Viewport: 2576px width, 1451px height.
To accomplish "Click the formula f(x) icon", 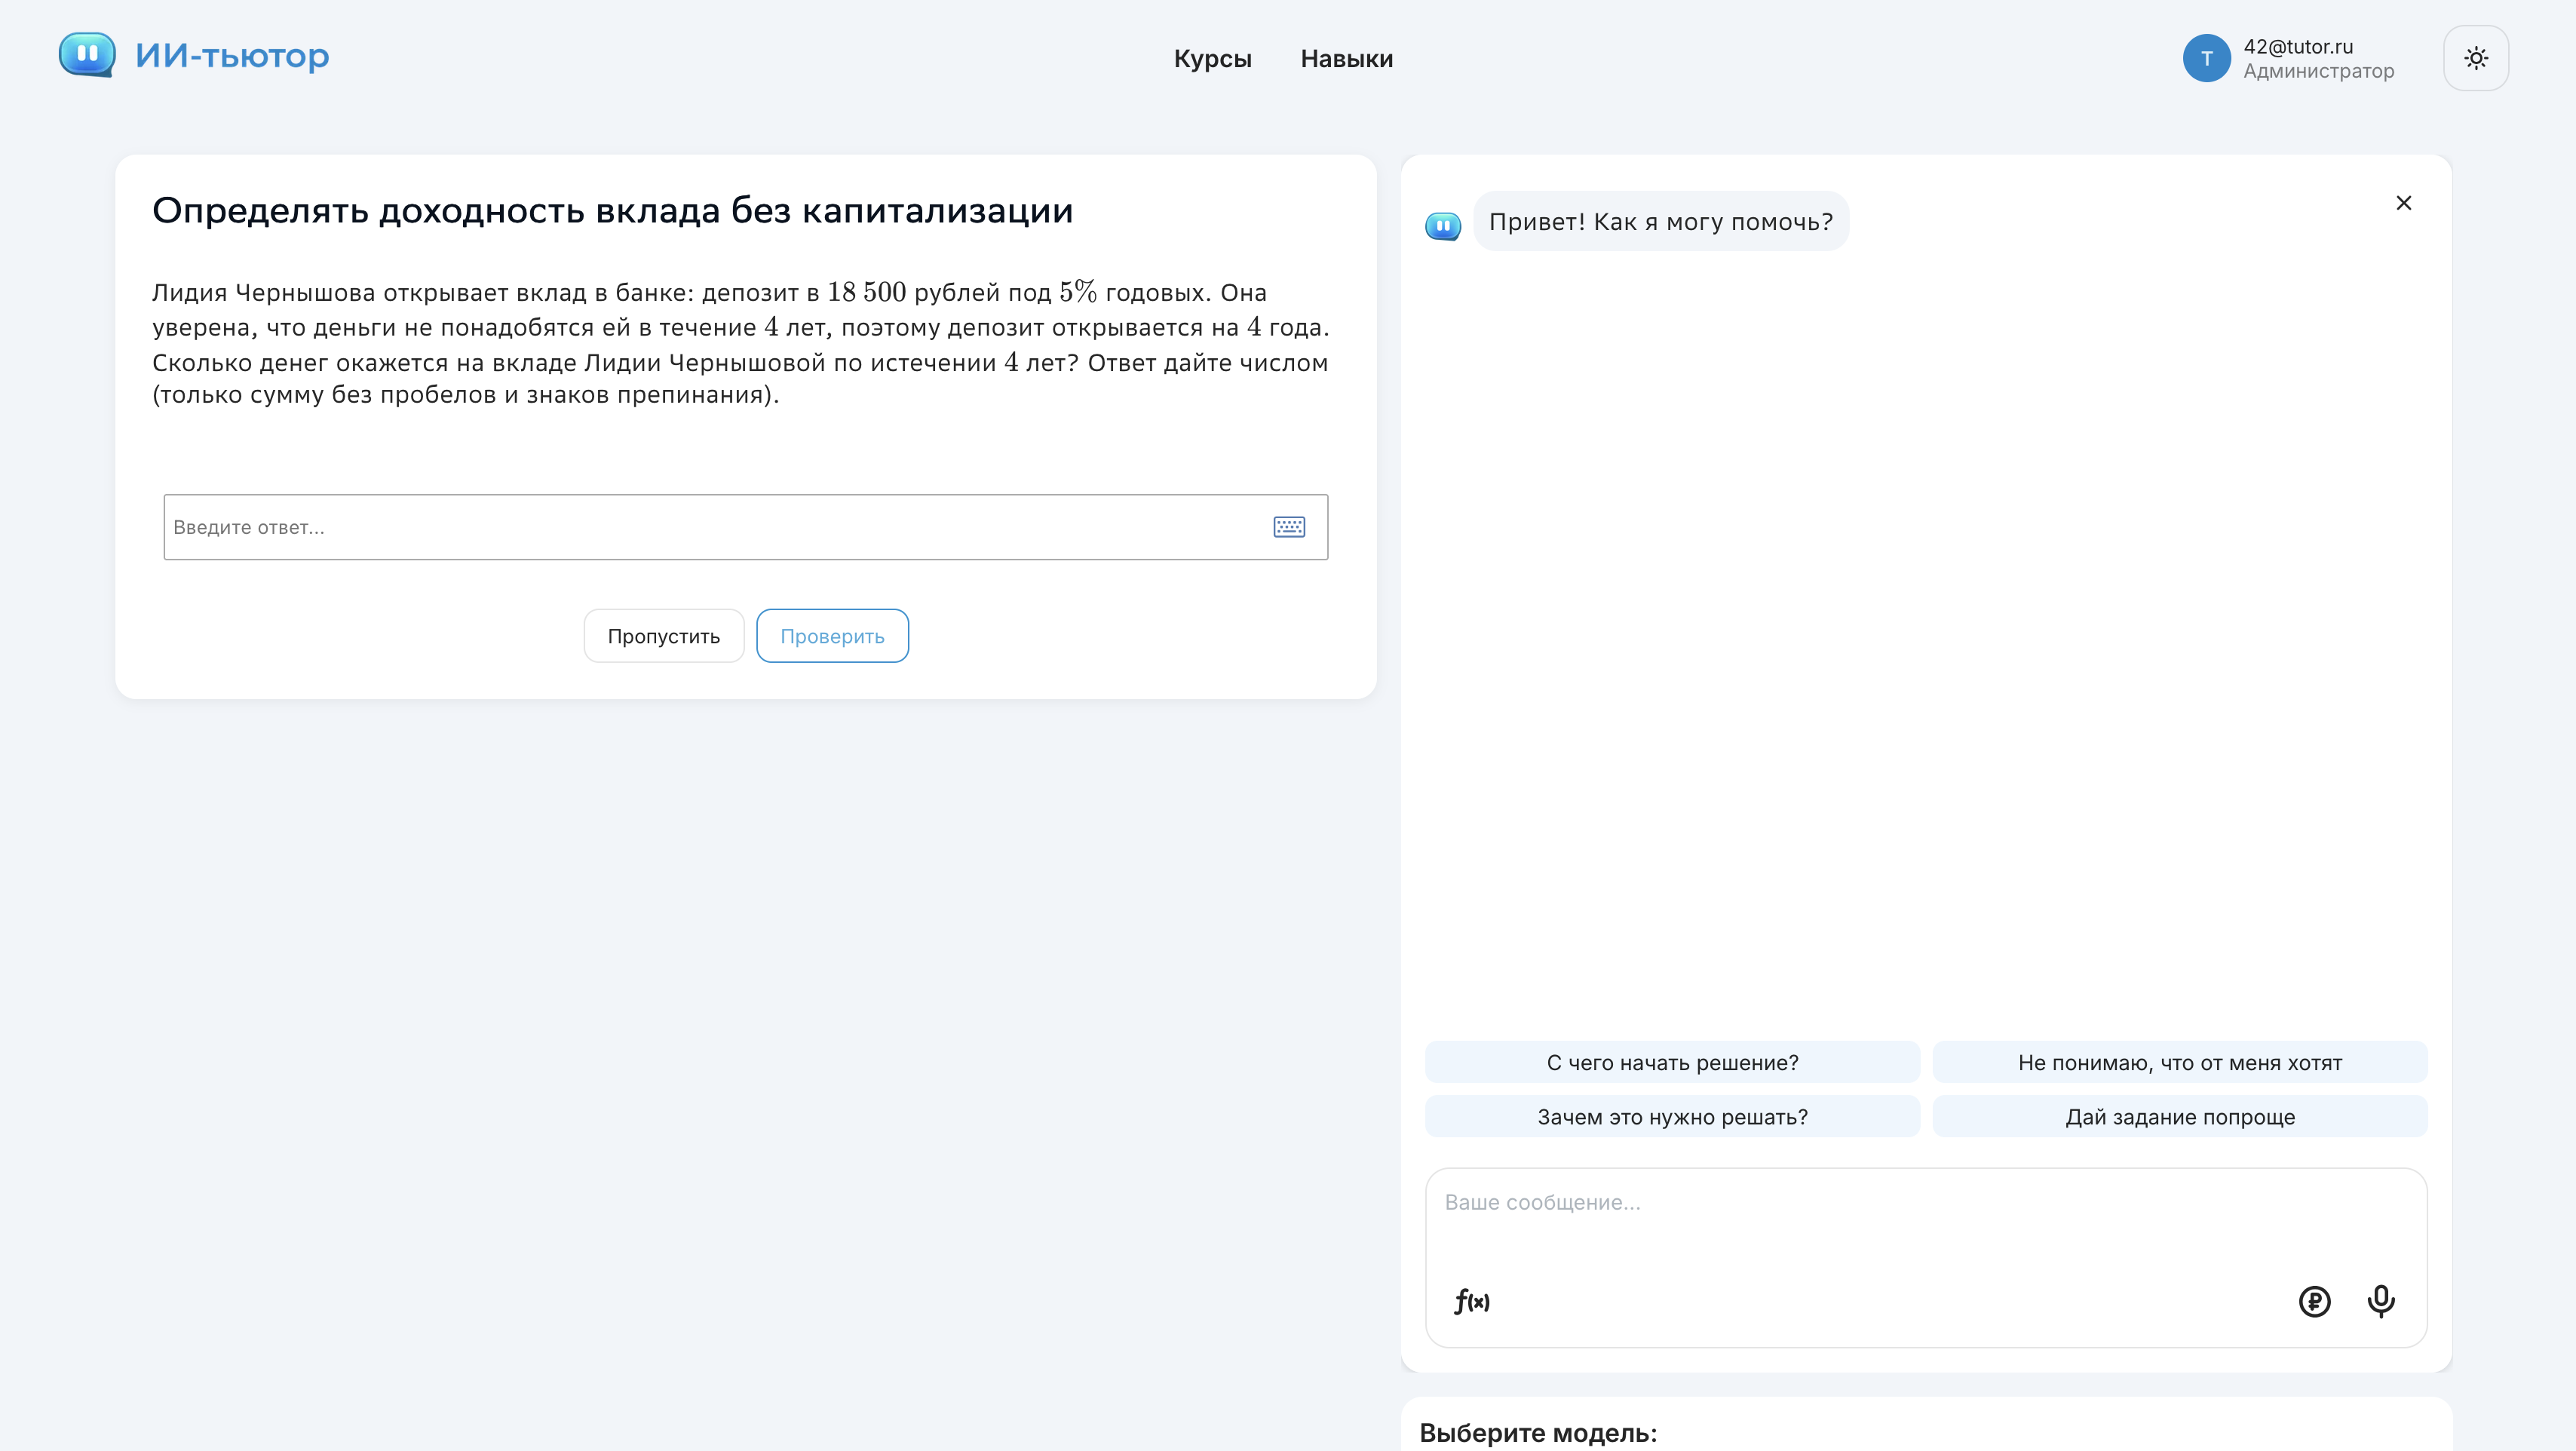I will [x=1471, y=1301].
